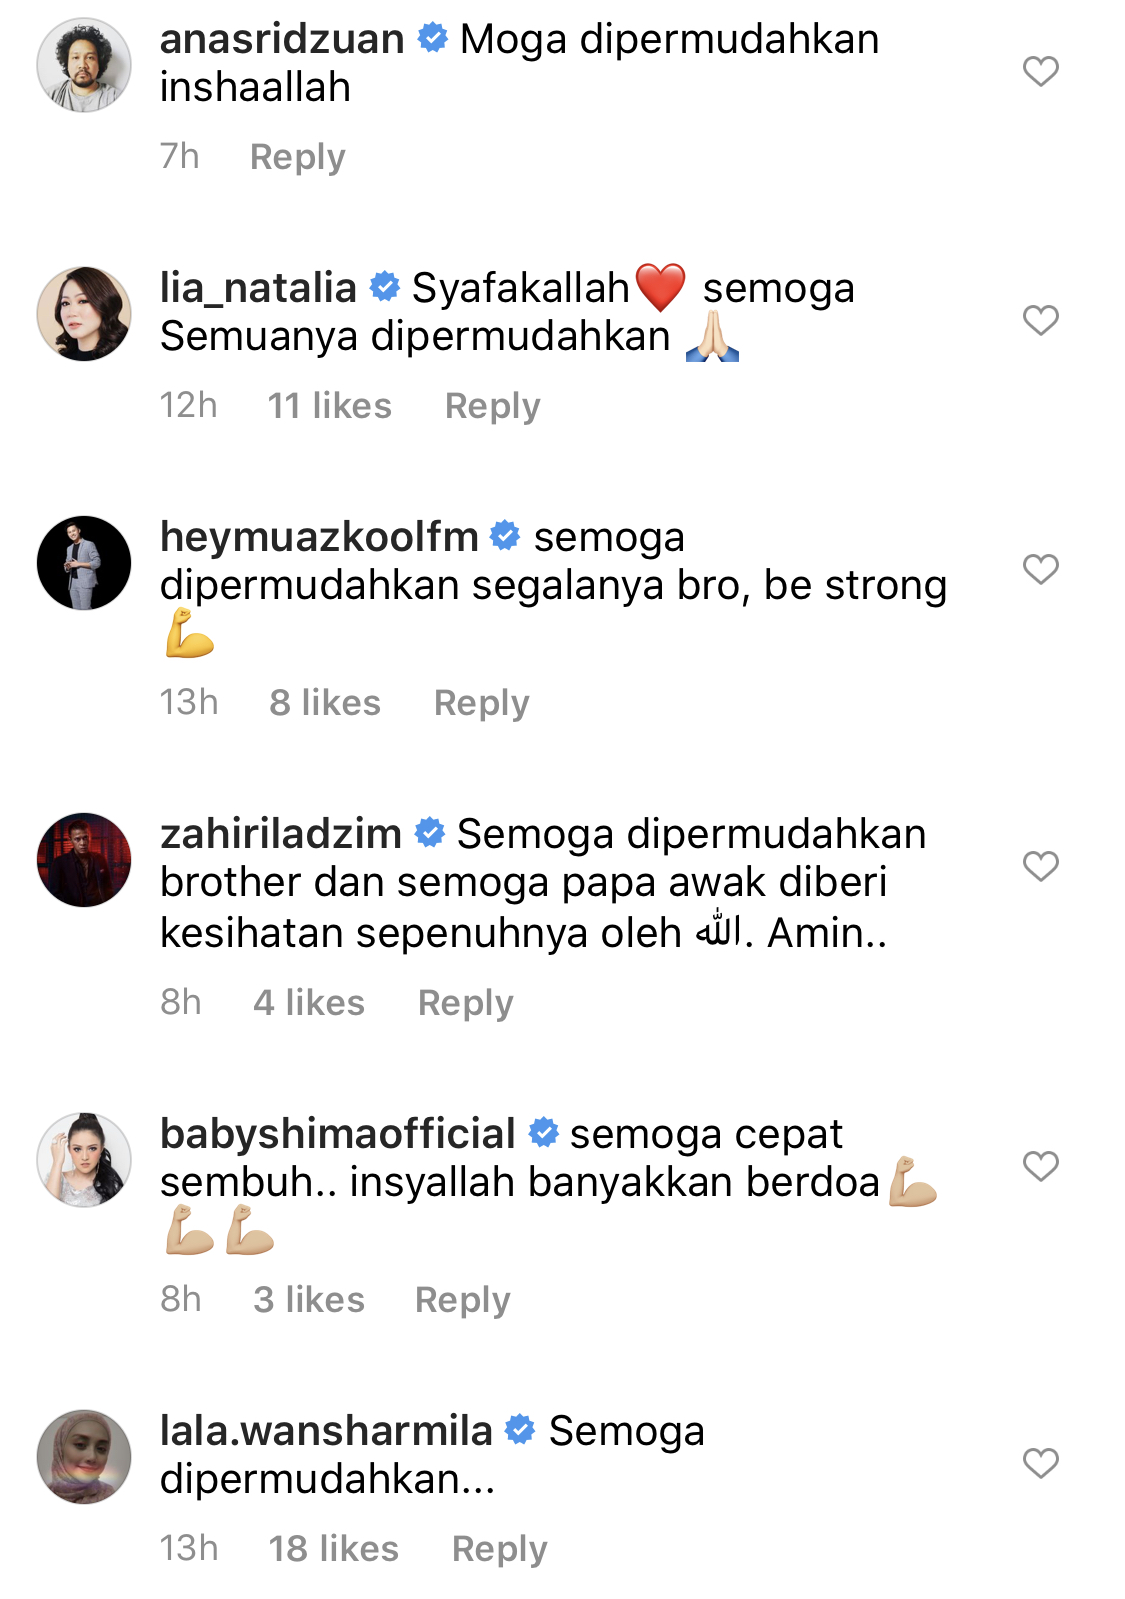Open the heymuazkoolfm username link
The height and width of the screenshot is (1599, 1125).
pyautogui.click(x=319, y=537)
